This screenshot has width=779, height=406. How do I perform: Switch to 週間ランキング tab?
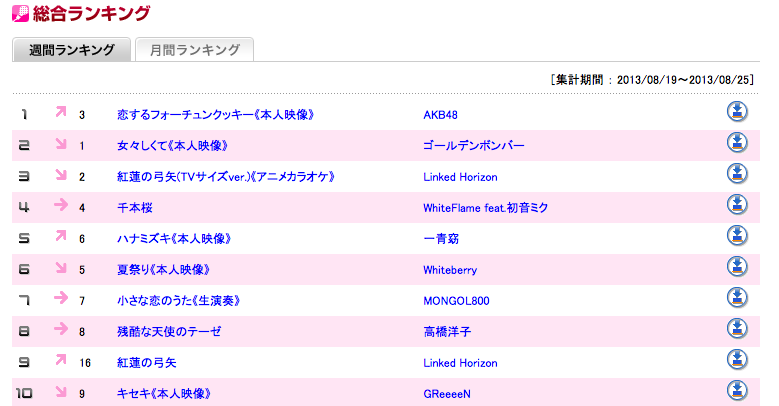pyautogui.click(x=72, y=50)
